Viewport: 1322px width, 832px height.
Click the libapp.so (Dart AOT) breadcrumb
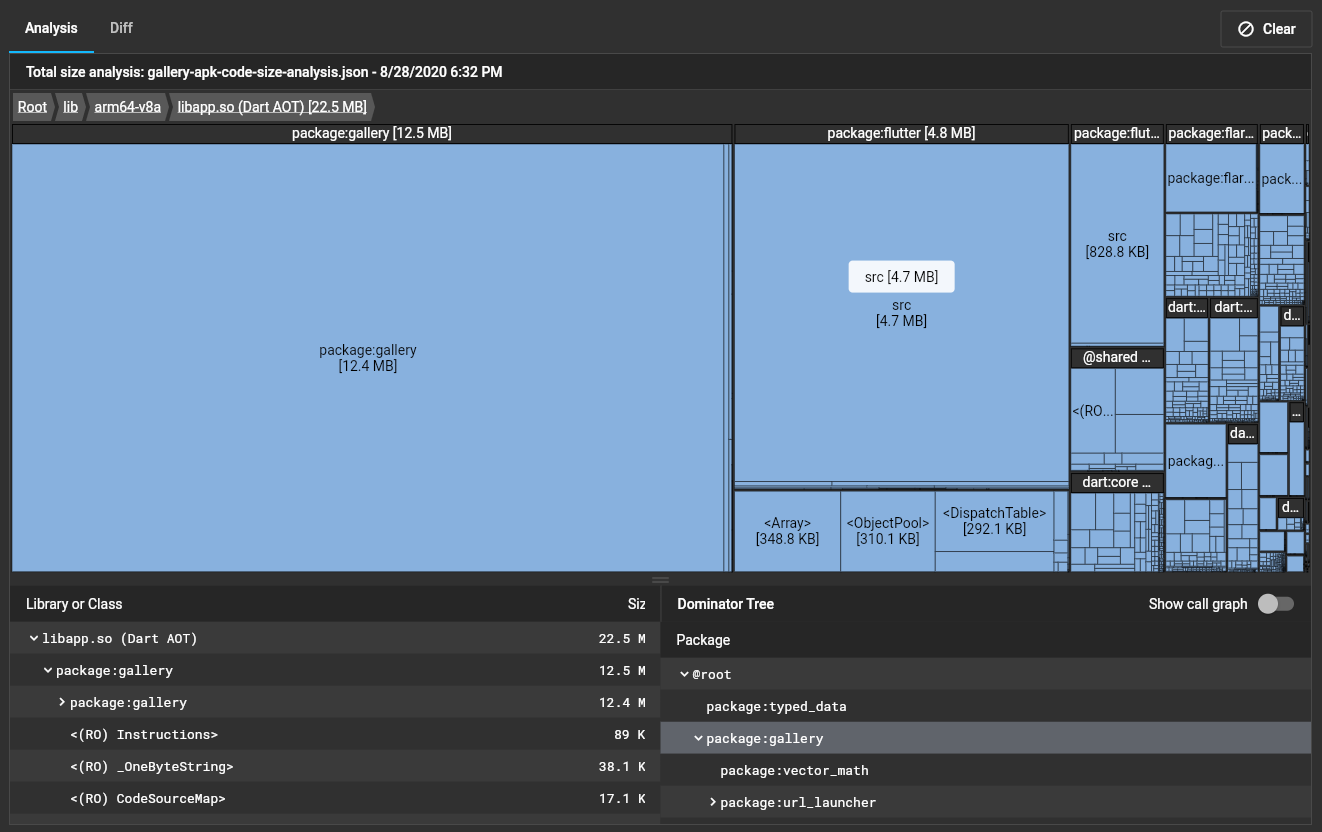click(x=272, y=107)
